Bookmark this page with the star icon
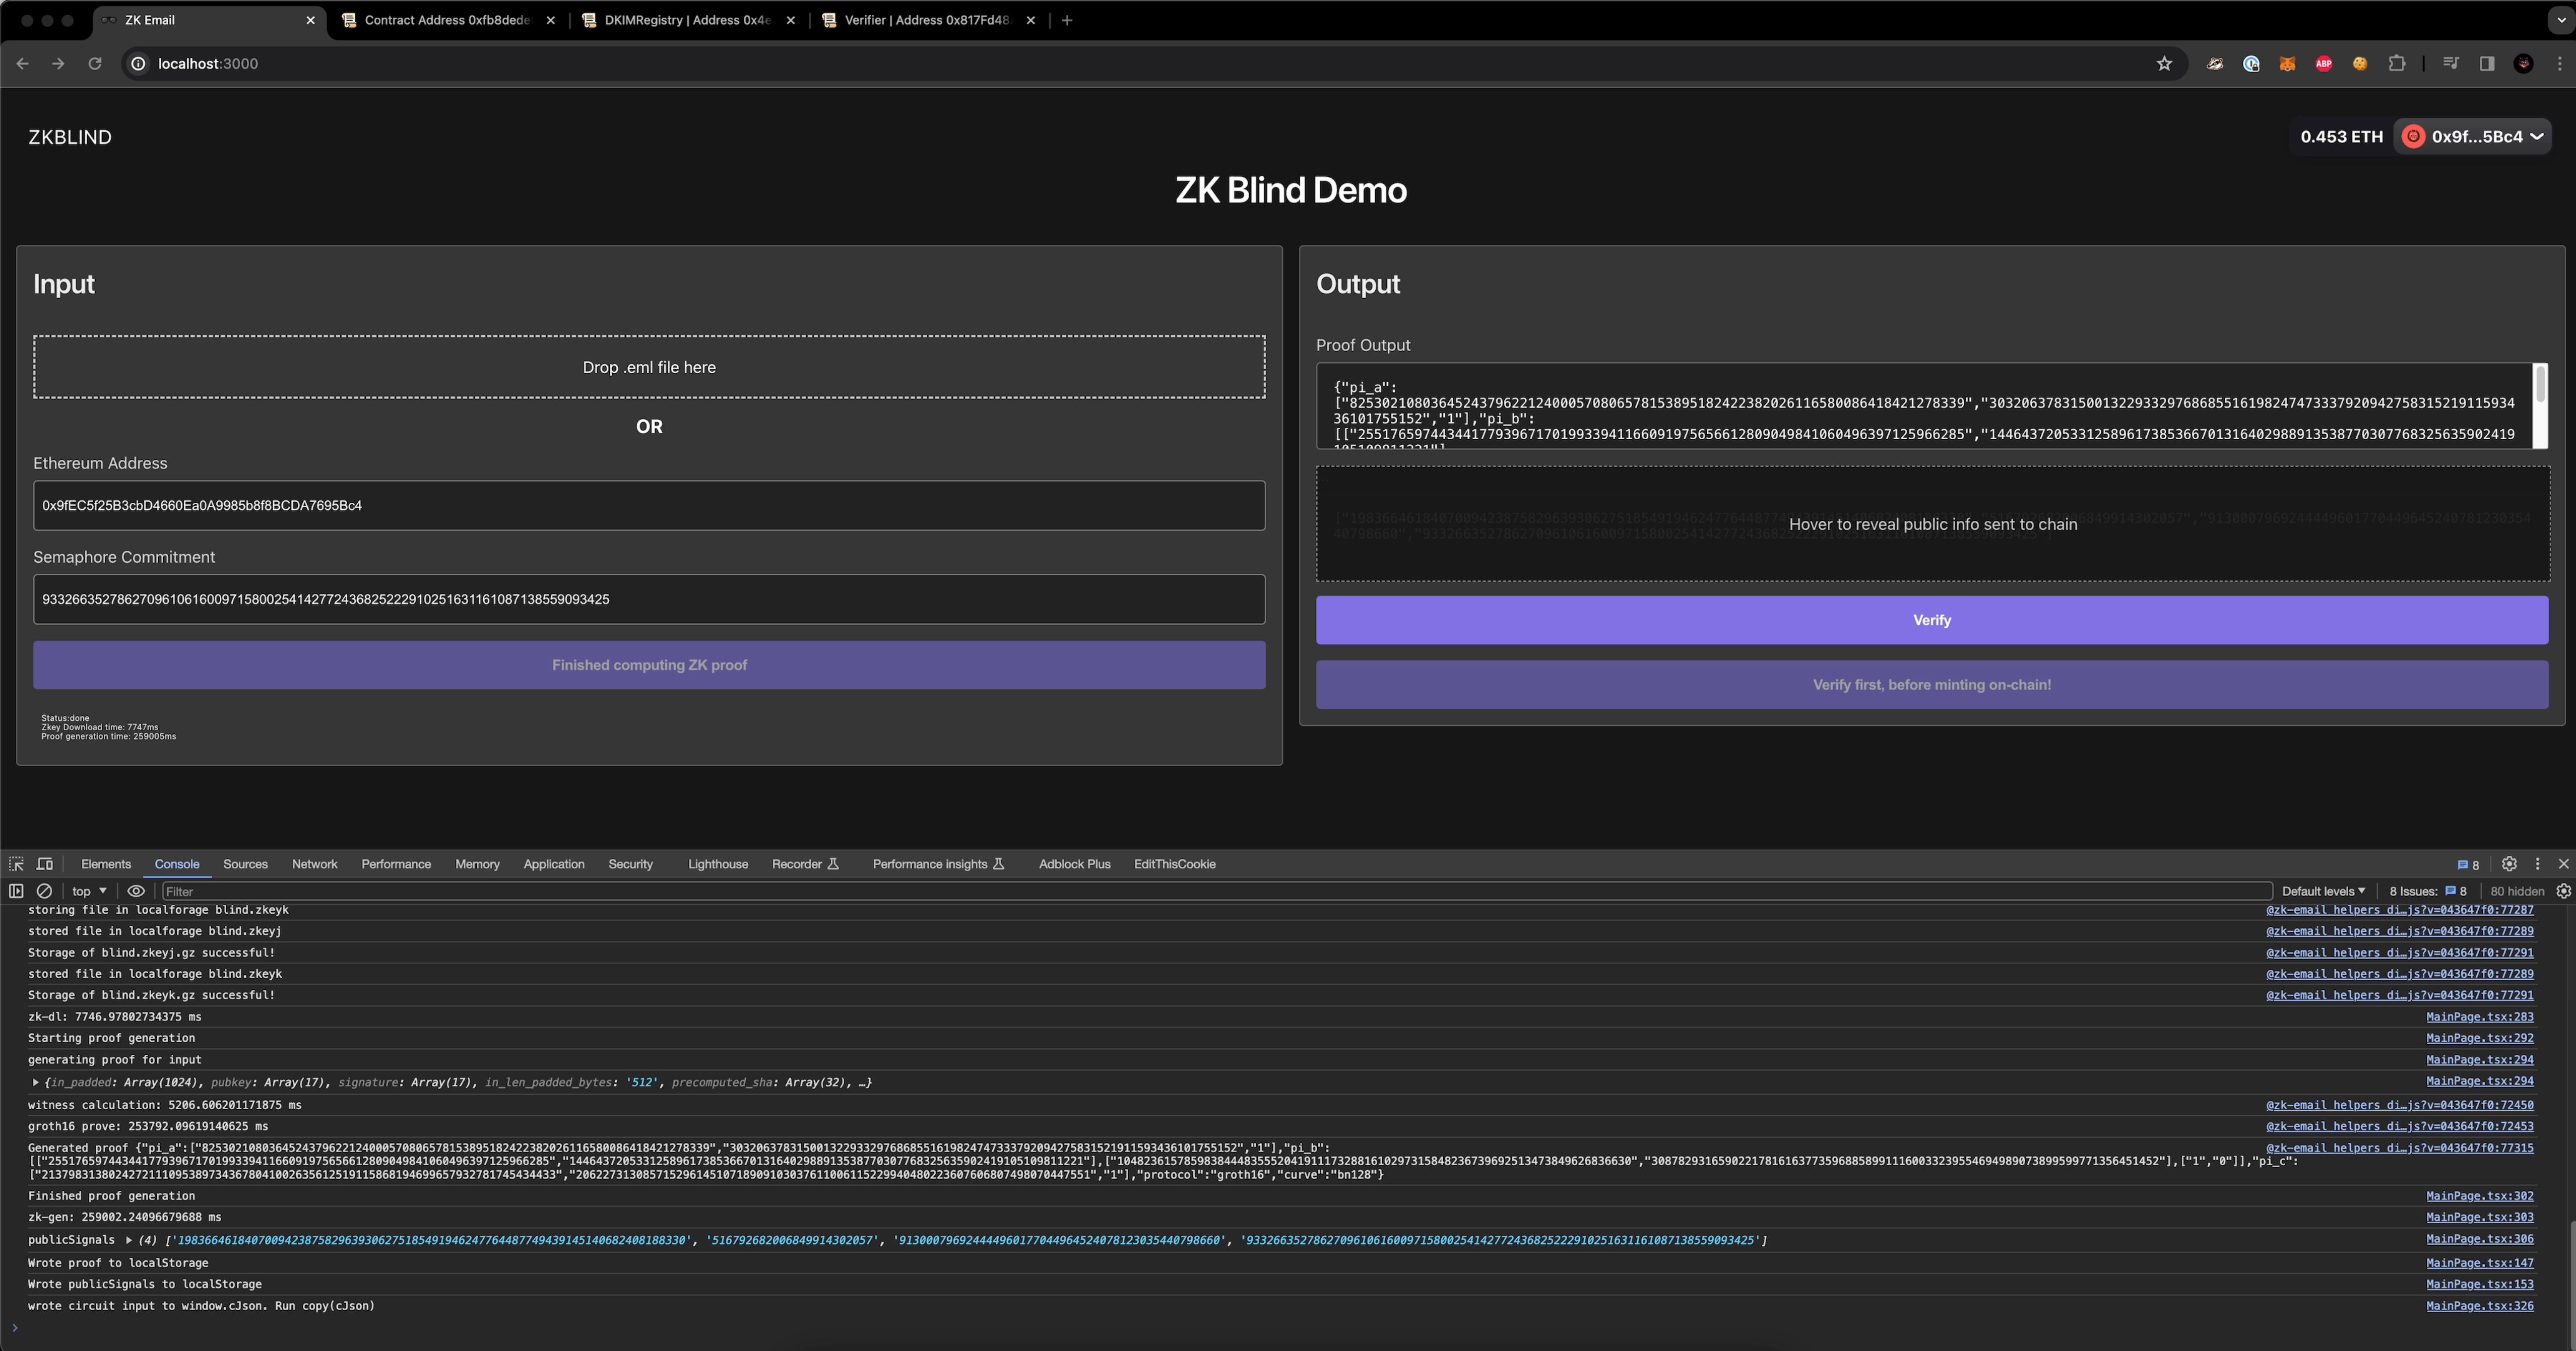 click(2164, 63)
